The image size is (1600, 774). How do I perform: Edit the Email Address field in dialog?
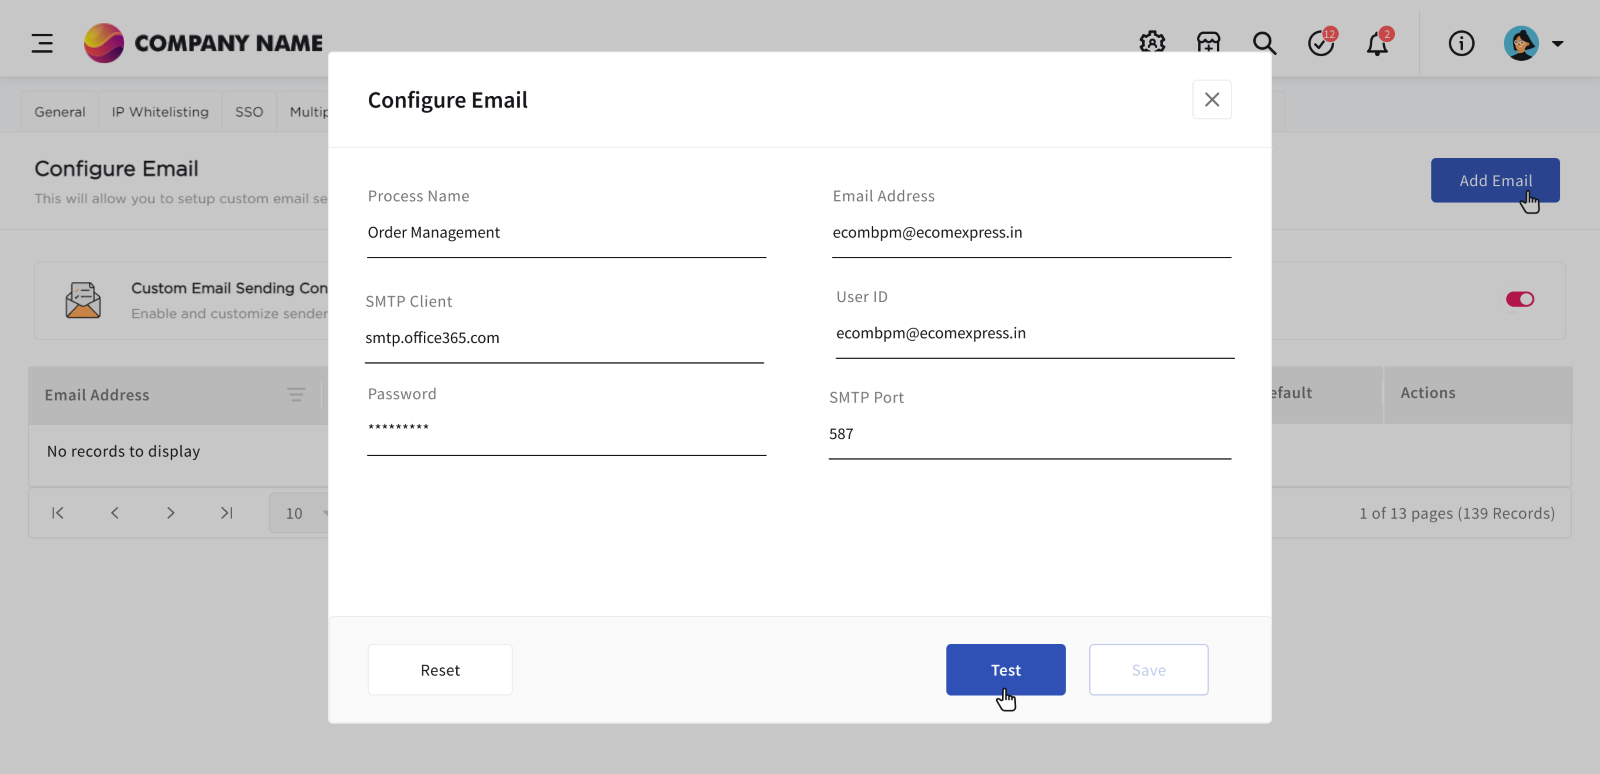coord(1031,233)
